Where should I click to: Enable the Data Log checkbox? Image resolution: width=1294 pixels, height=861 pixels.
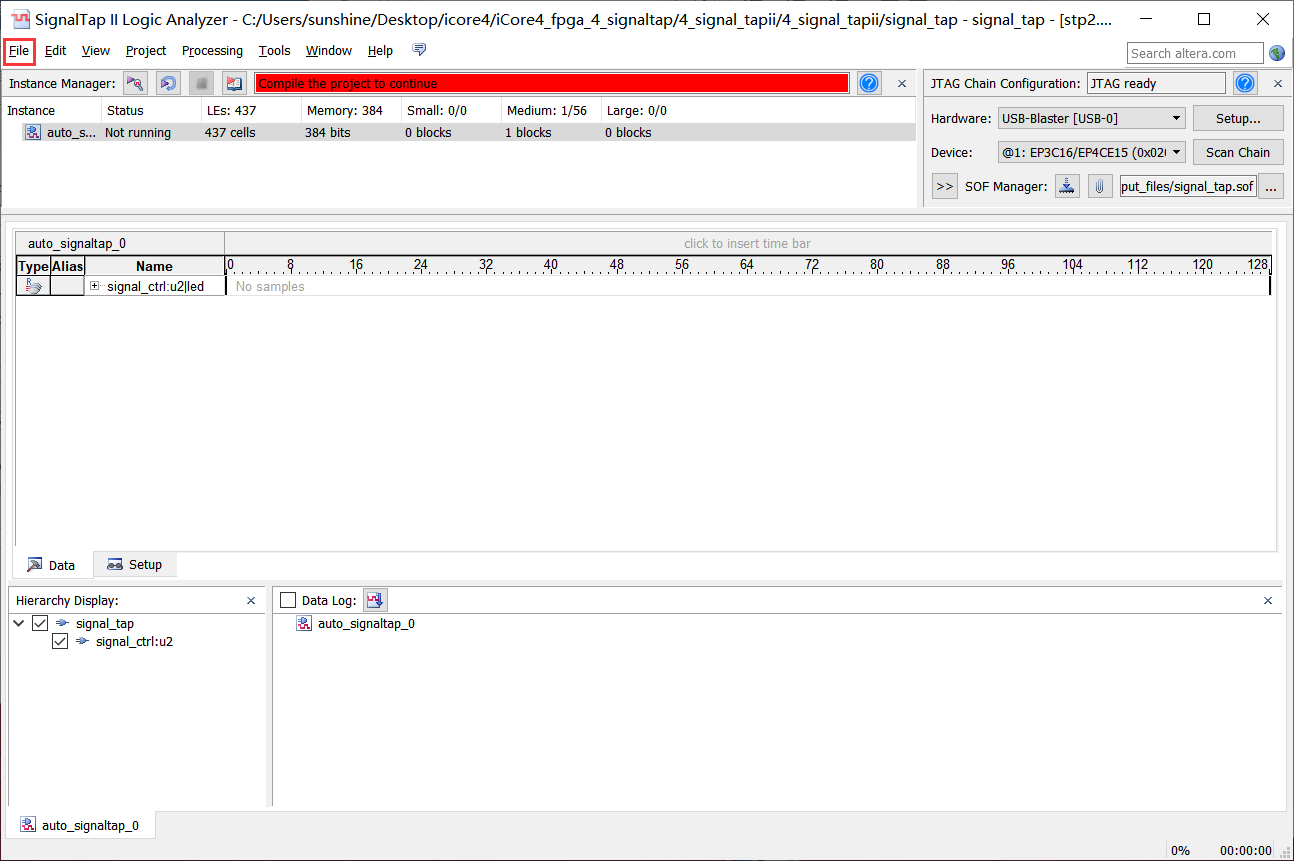tap(288, 600)
